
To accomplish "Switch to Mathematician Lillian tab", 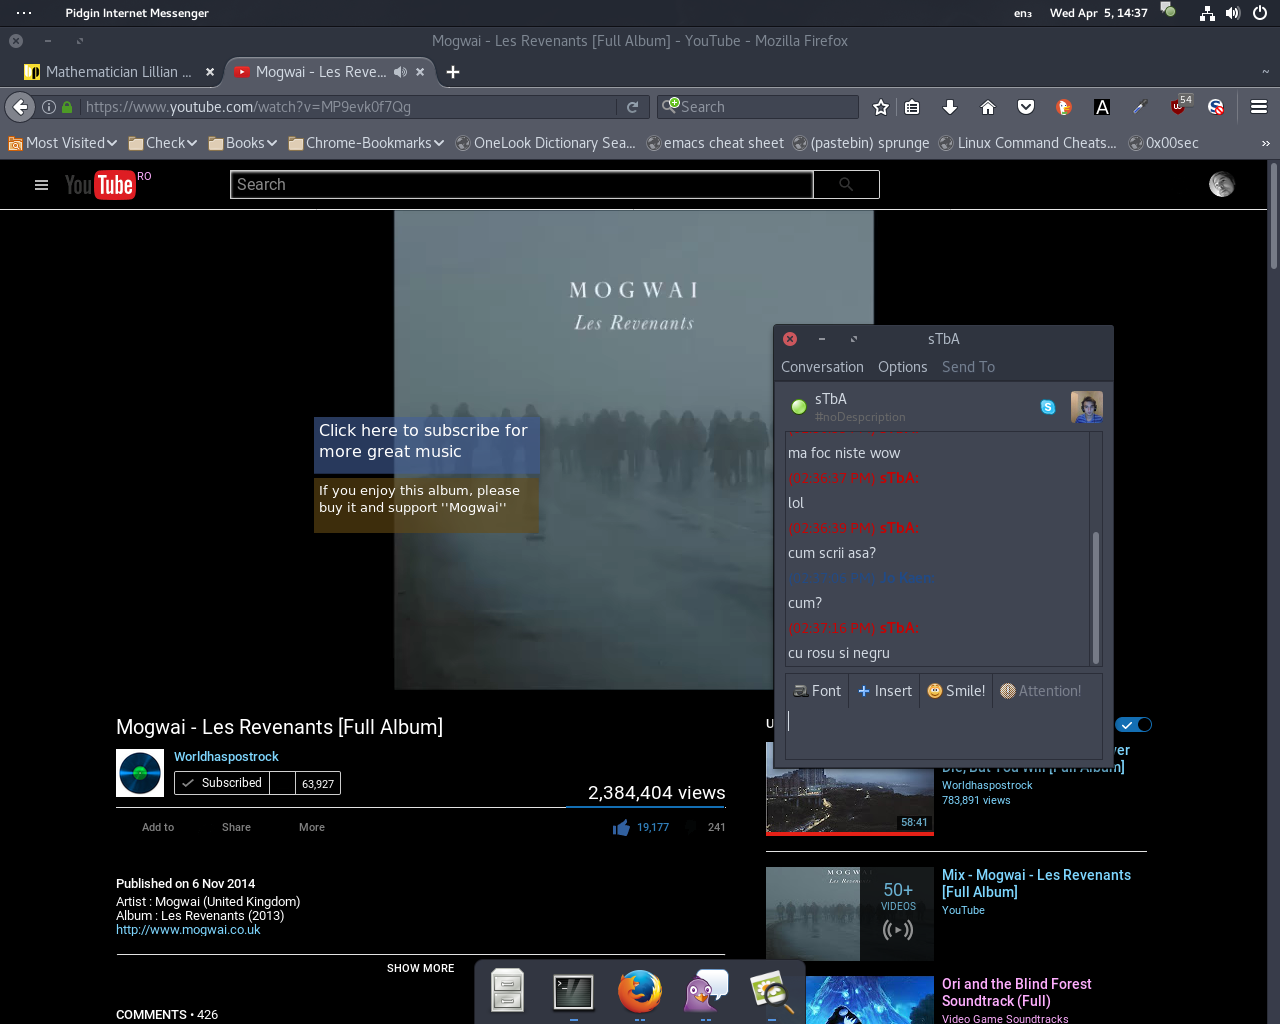I will click(119, 72).
